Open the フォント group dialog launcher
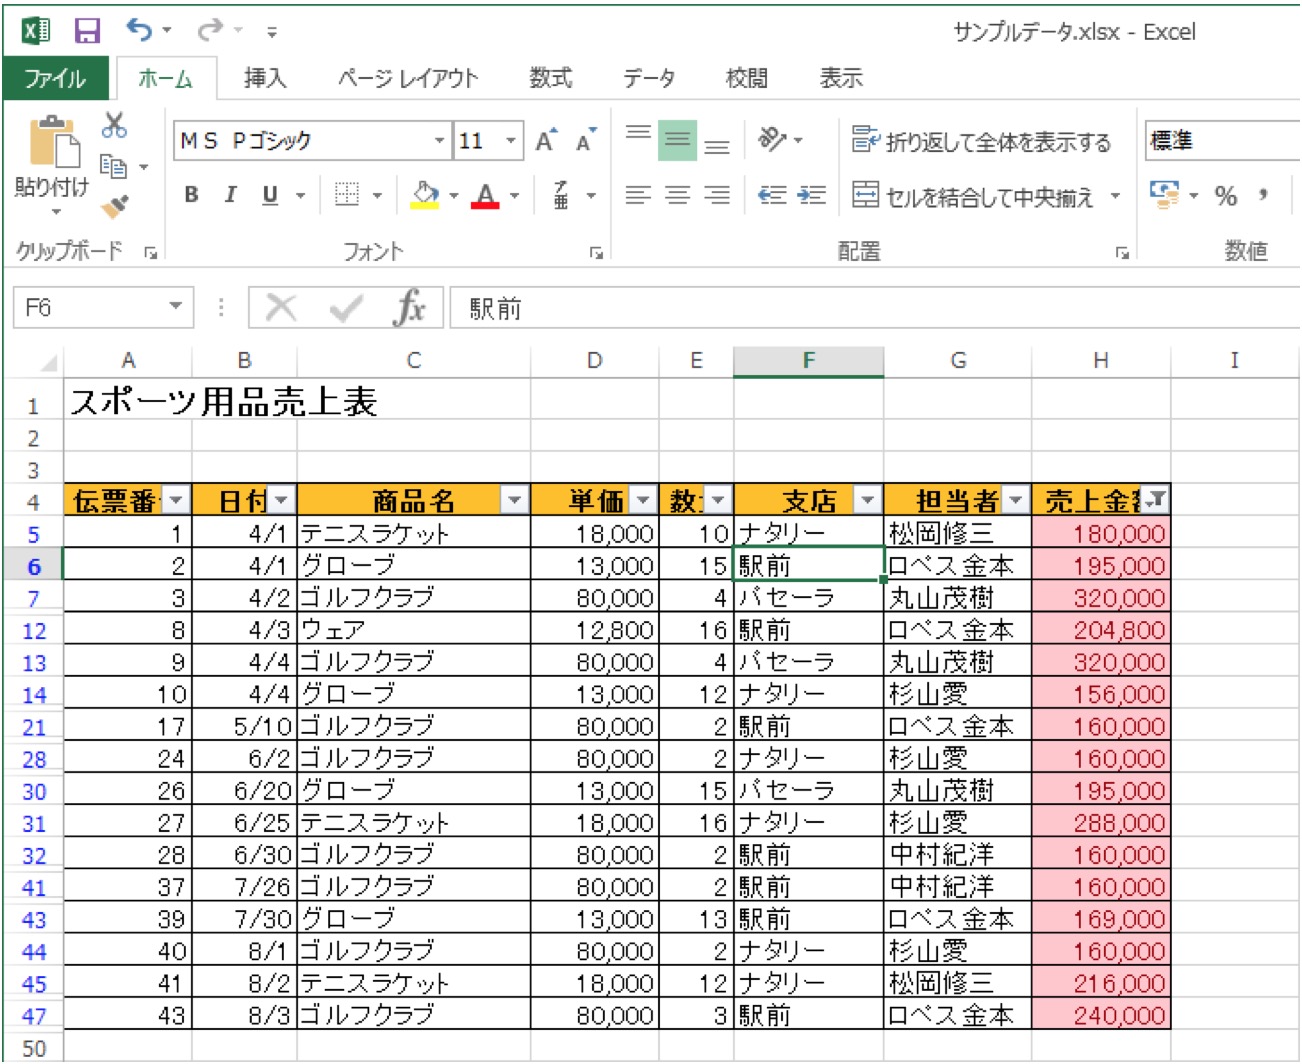1302x1064 pixels. pos(597,253)
